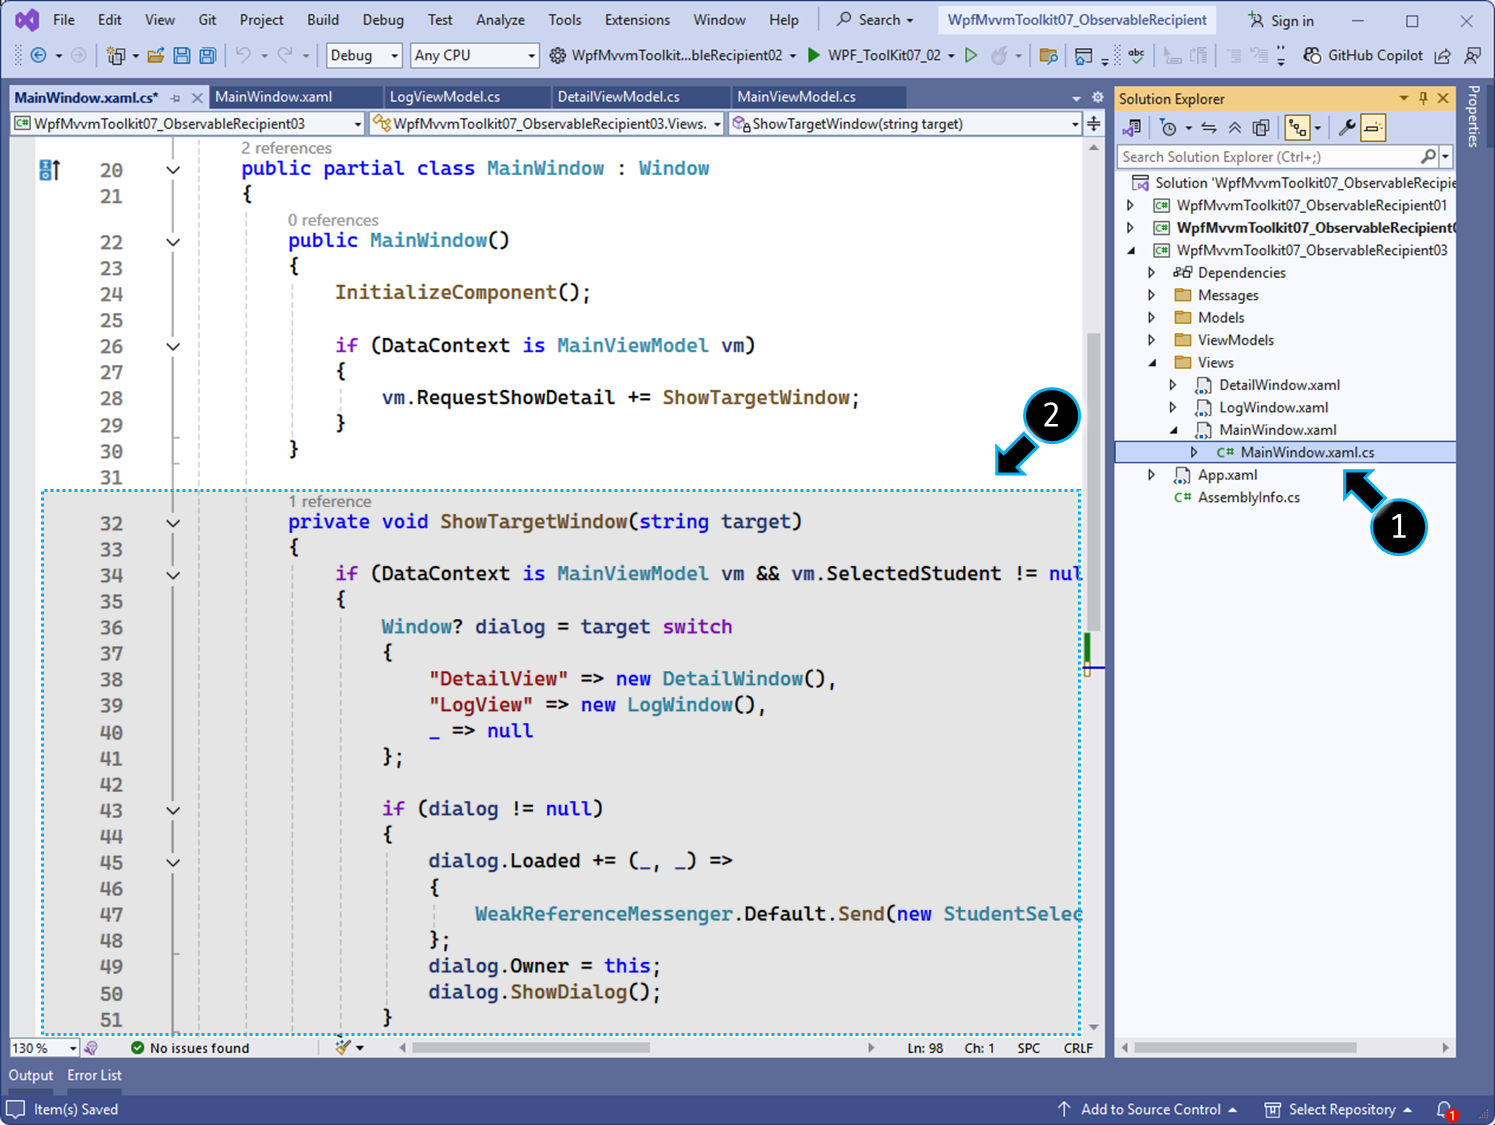Viewport: 1495px width, 1125px height.
Task: Switch to the DetailViewModel.cs tab
Action: 618,97
